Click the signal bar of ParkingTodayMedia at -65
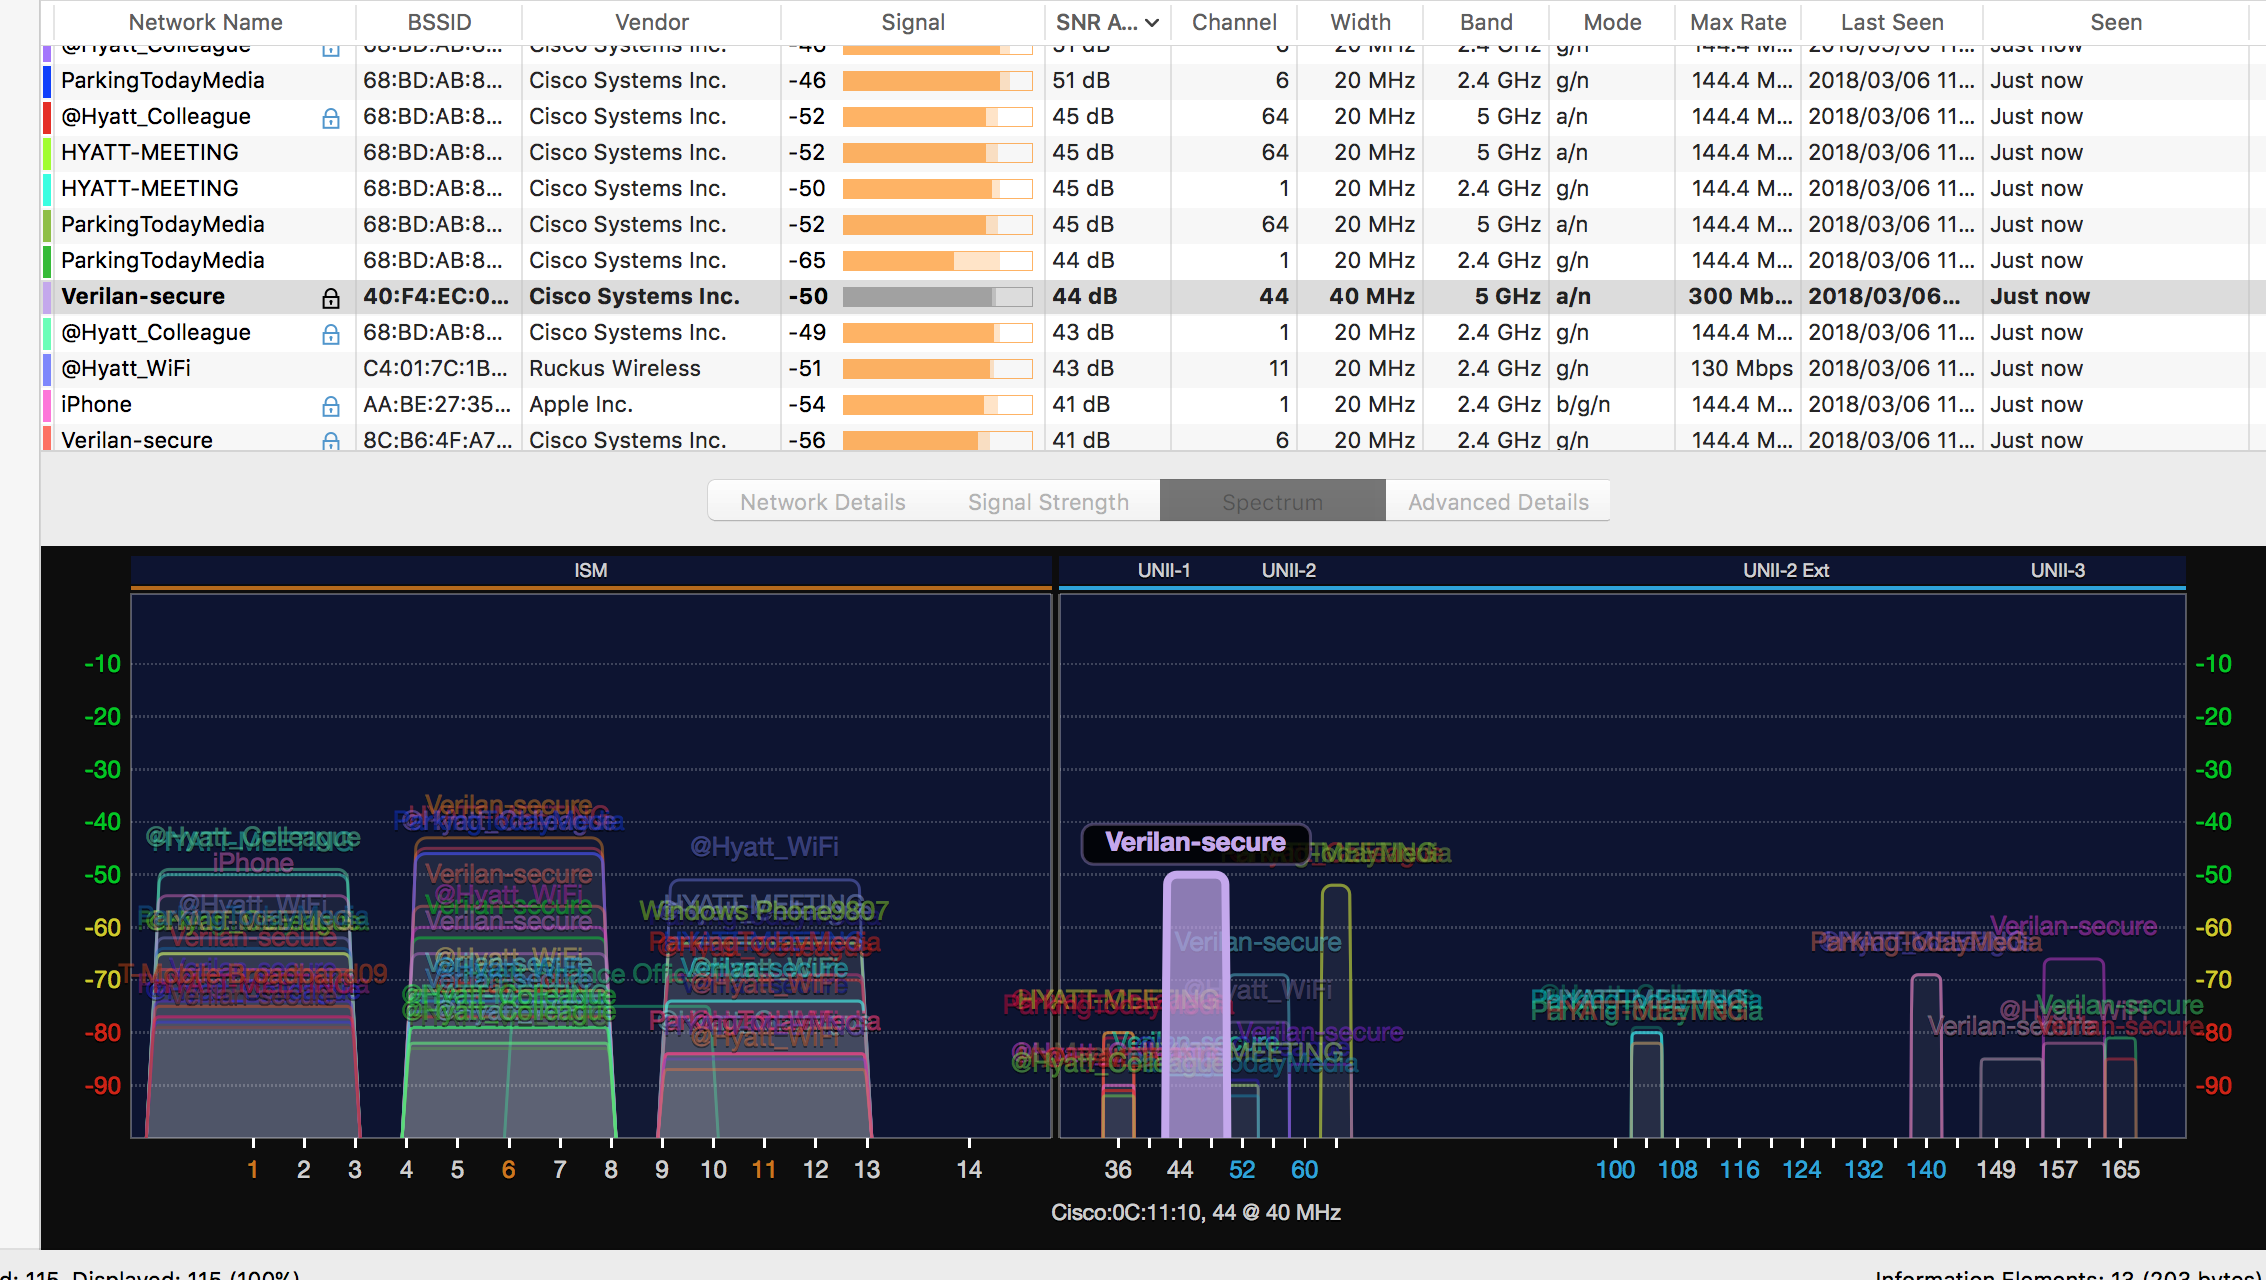Screen dimensions: 2266x1280 click(937, 261)
